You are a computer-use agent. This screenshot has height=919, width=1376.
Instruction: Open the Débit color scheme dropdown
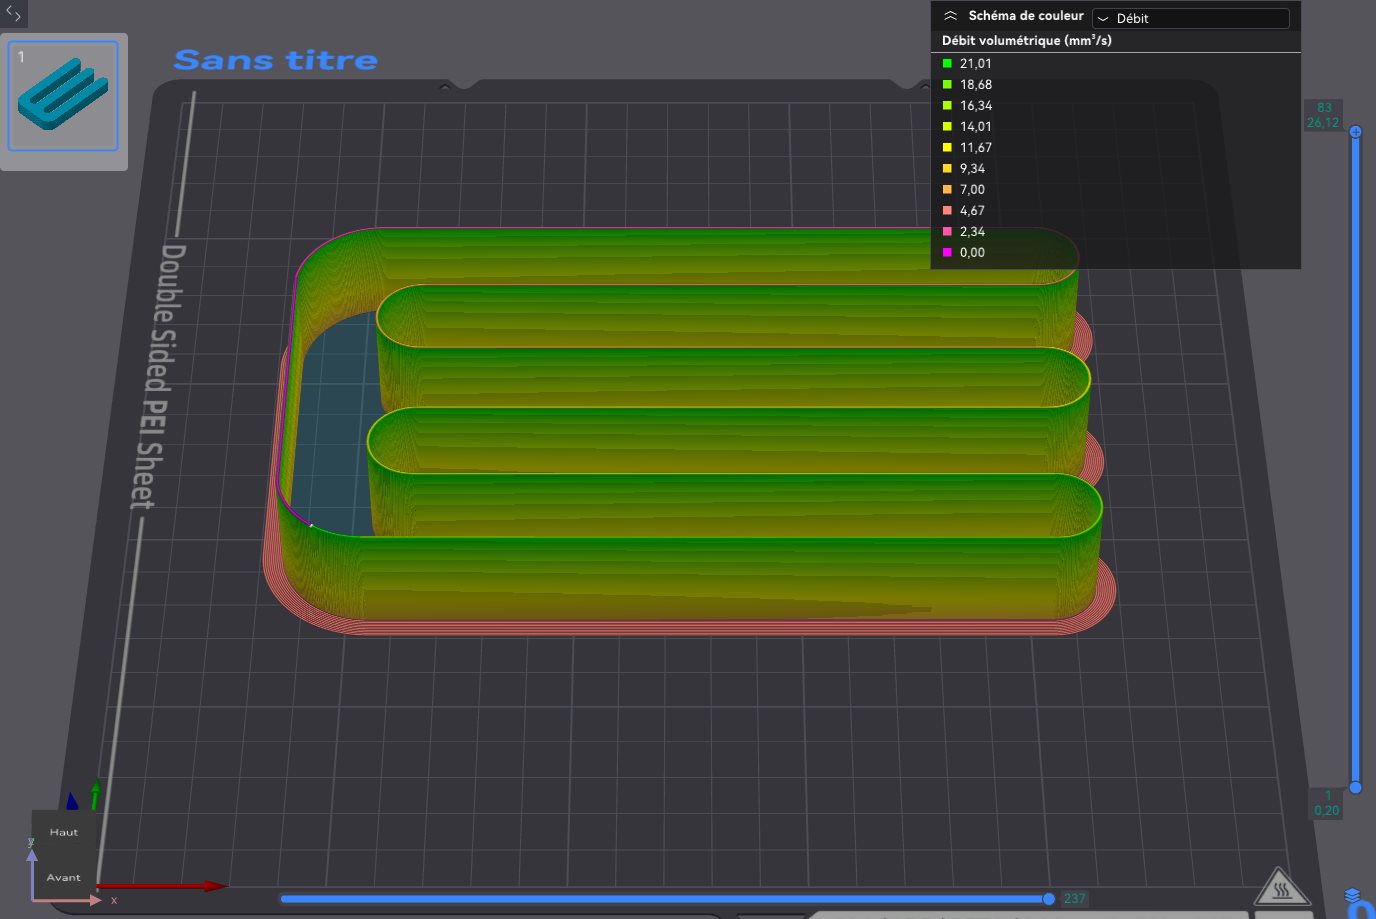tap(1190, 18)
